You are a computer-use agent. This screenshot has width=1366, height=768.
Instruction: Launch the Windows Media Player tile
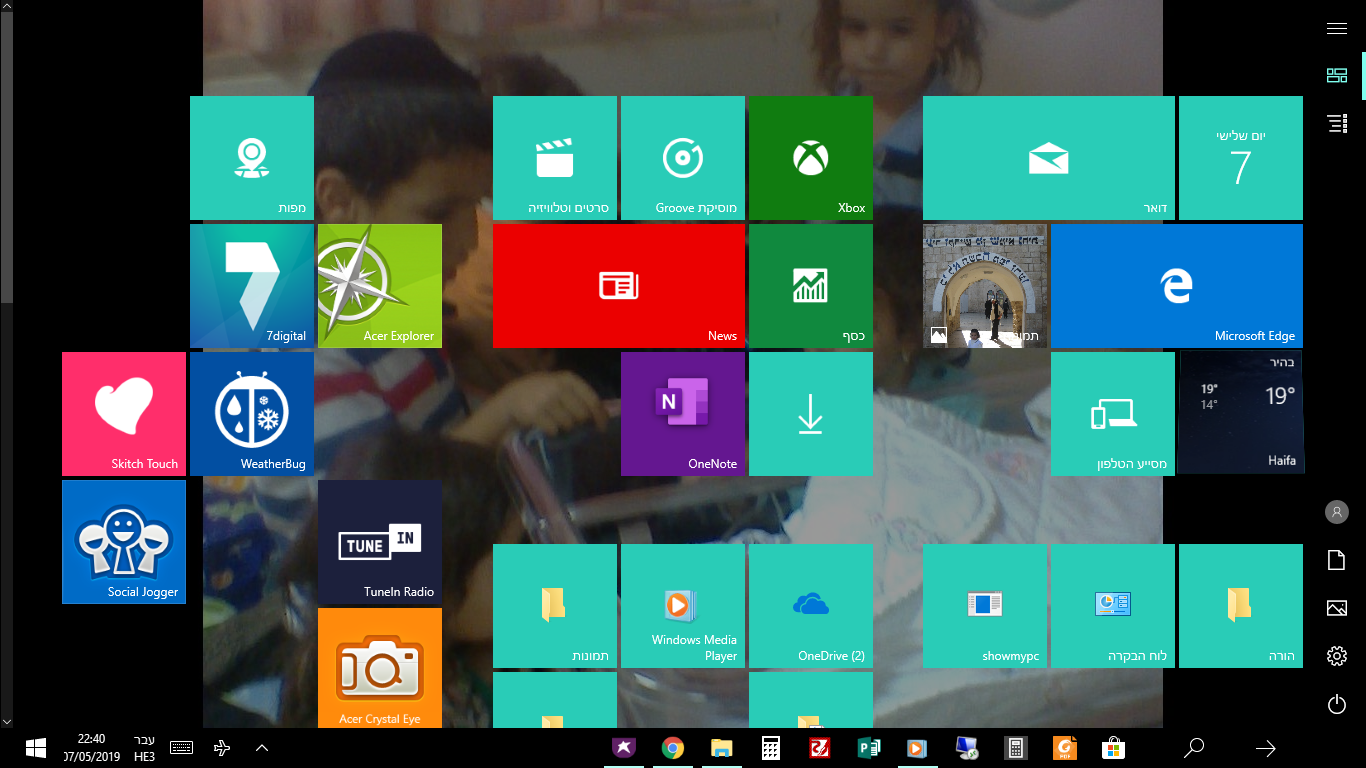point(683,606)
